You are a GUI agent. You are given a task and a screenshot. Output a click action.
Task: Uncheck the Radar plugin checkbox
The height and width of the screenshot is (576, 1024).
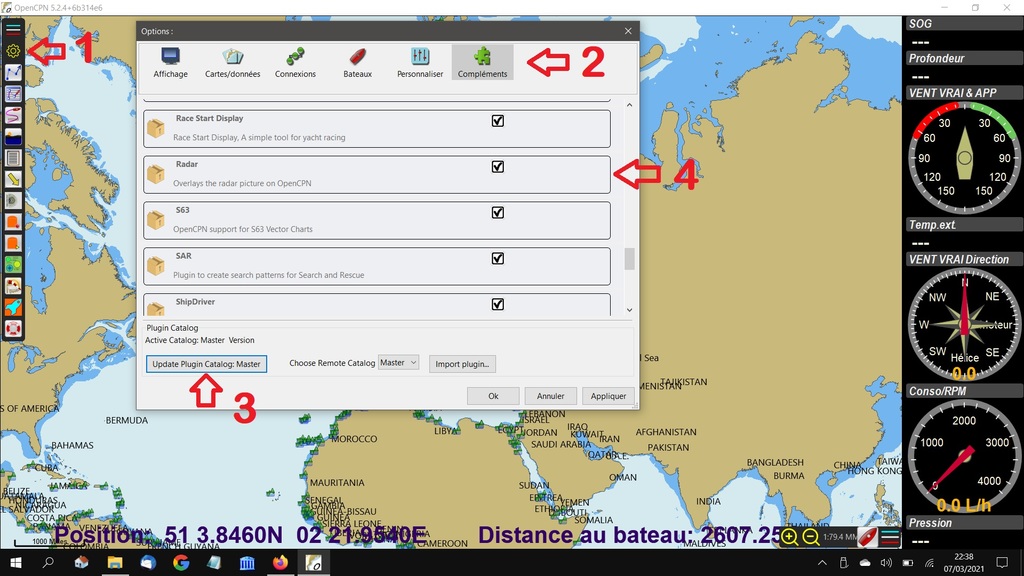(498, 167)
